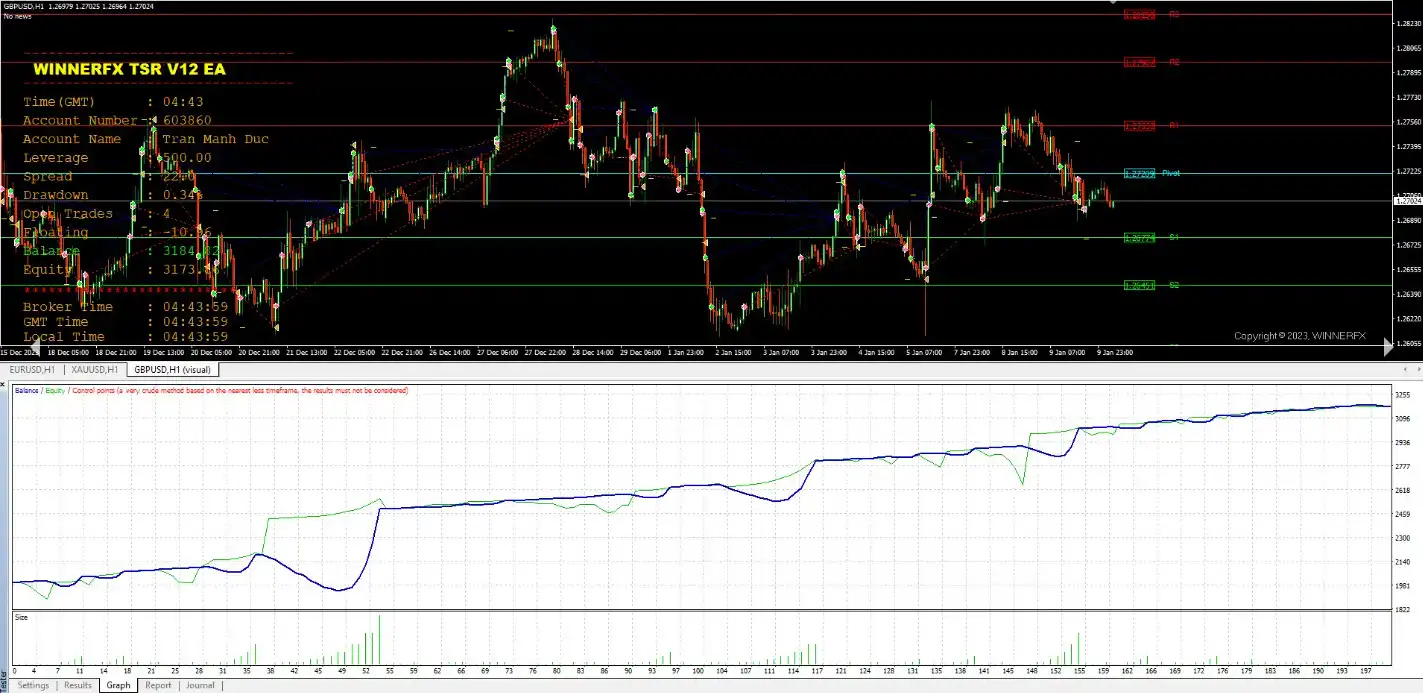Select the tester Graph tab
Viewport: 1423px width, 693px height.
coord(119,686)
